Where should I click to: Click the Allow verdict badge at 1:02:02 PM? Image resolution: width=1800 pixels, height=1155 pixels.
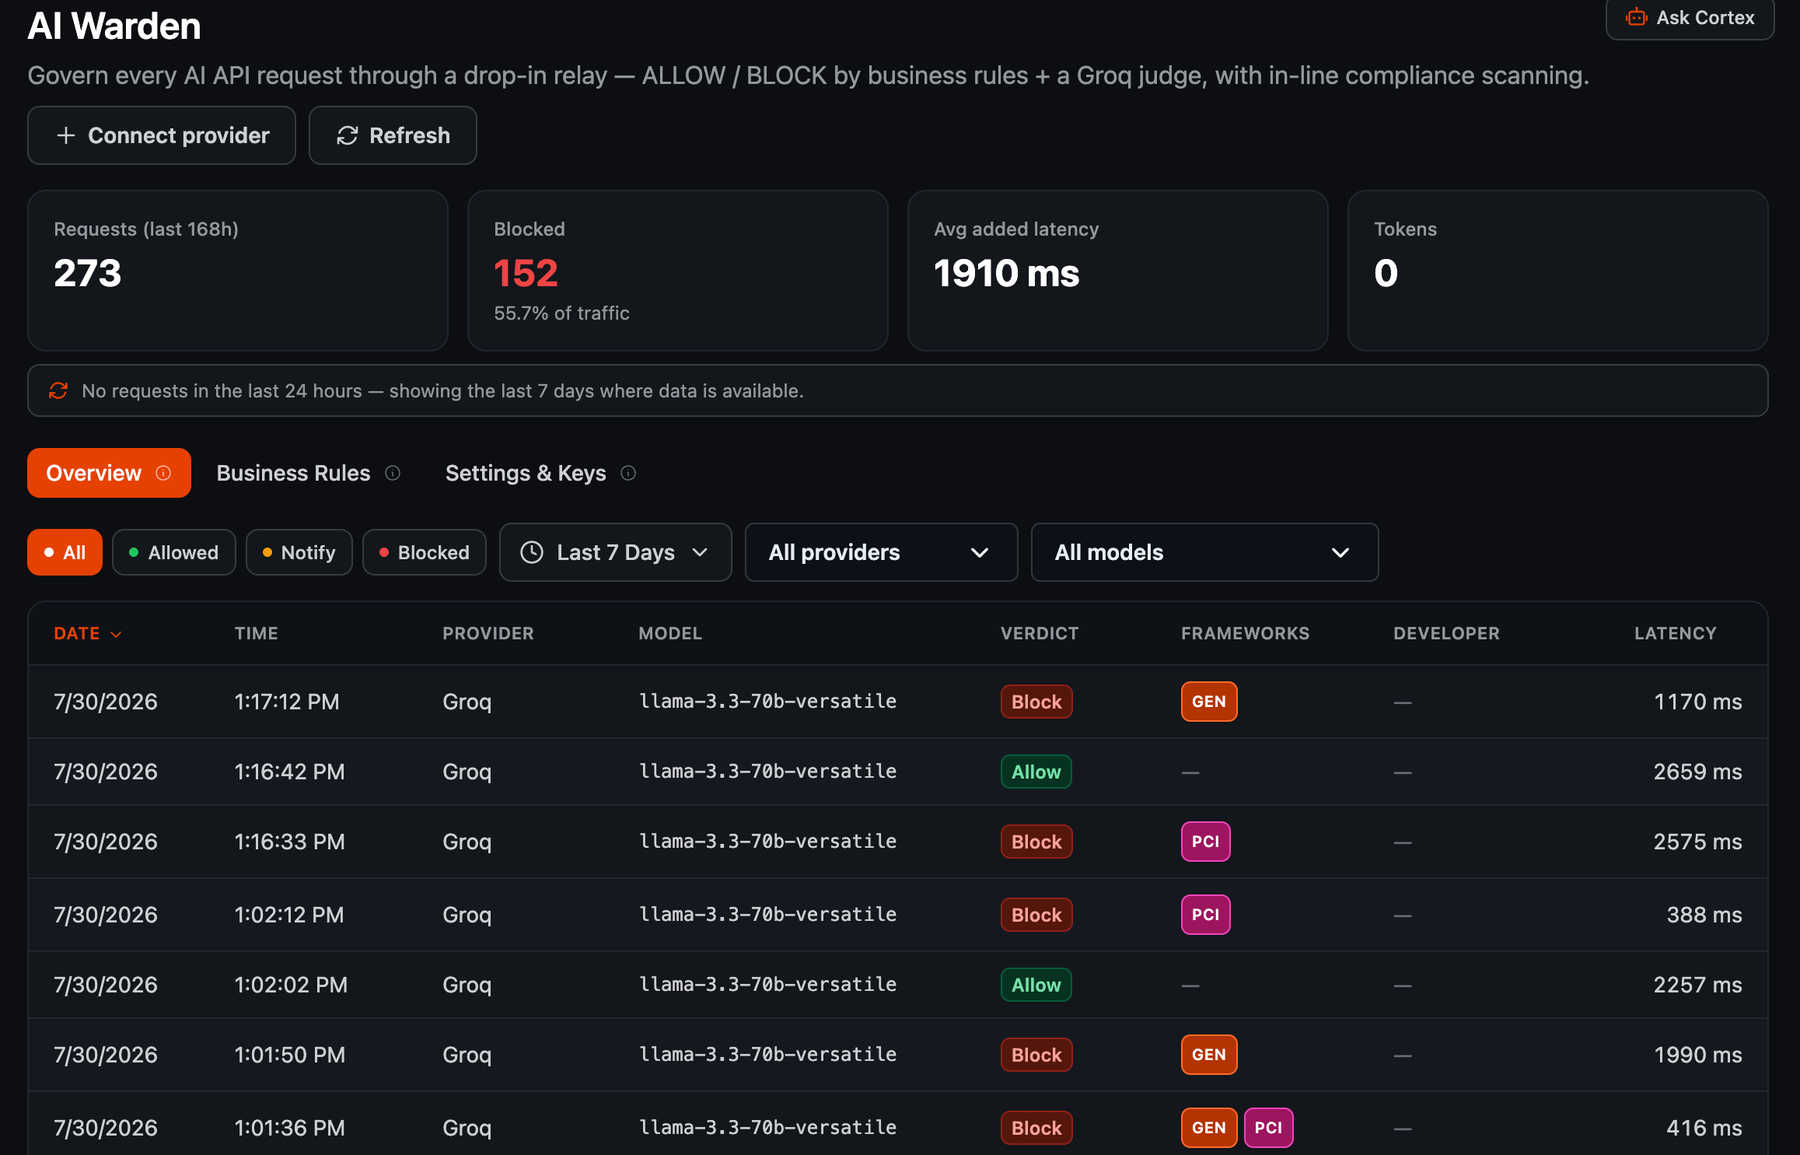click(1036, 984)
